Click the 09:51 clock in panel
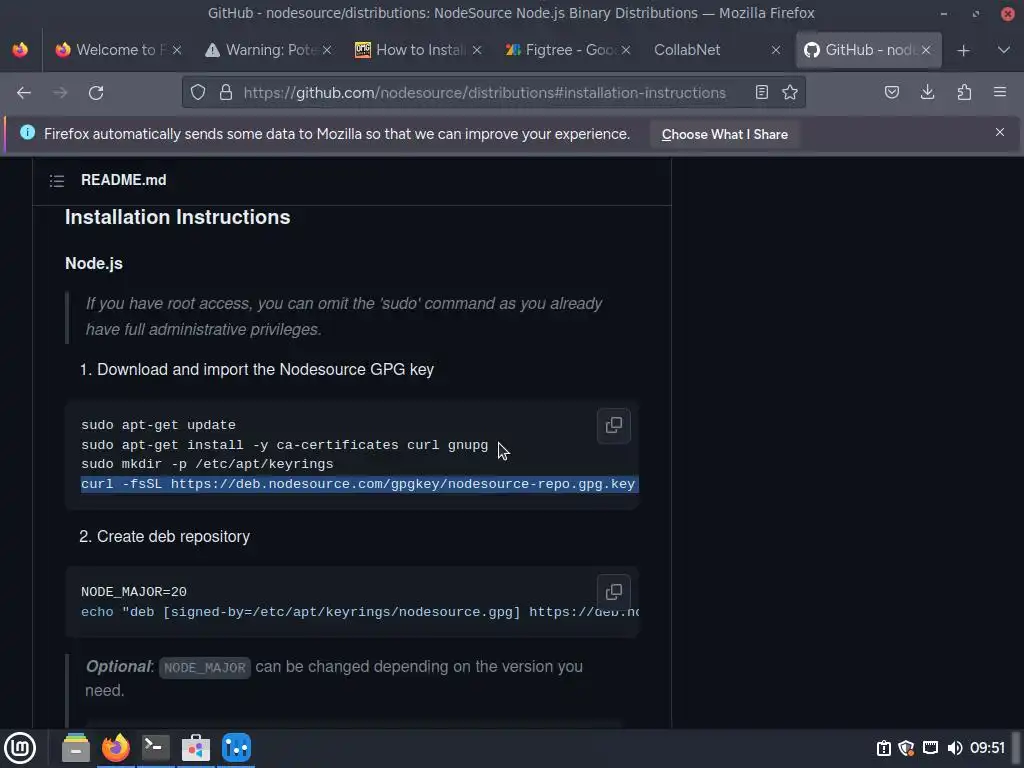Viewport: 1024px width, 768px height. (x=987, y=748)
